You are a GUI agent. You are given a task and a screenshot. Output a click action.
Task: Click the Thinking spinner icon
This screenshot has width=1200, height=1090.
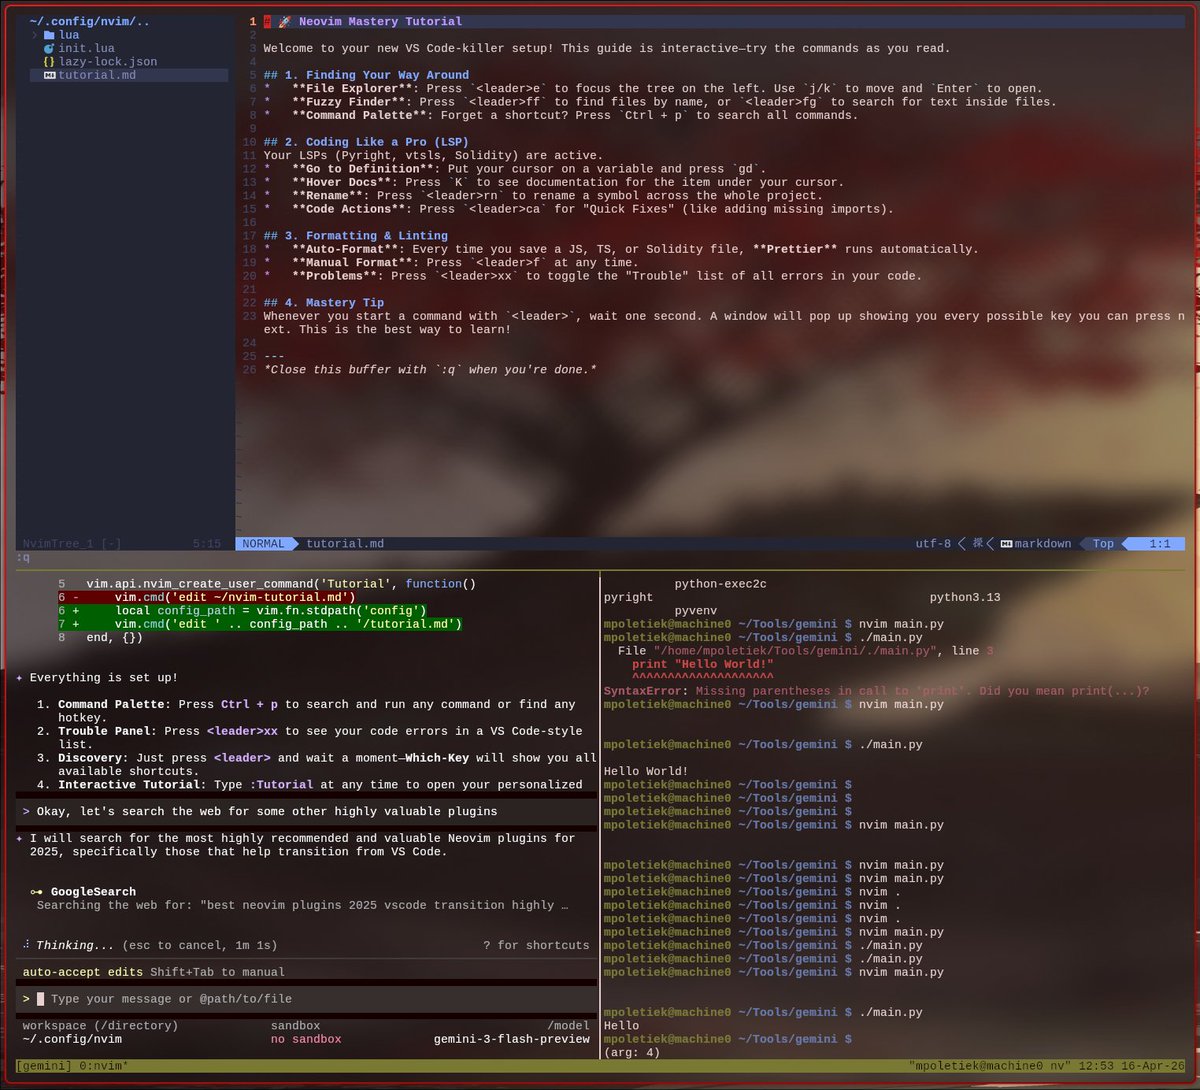point(26,945)
